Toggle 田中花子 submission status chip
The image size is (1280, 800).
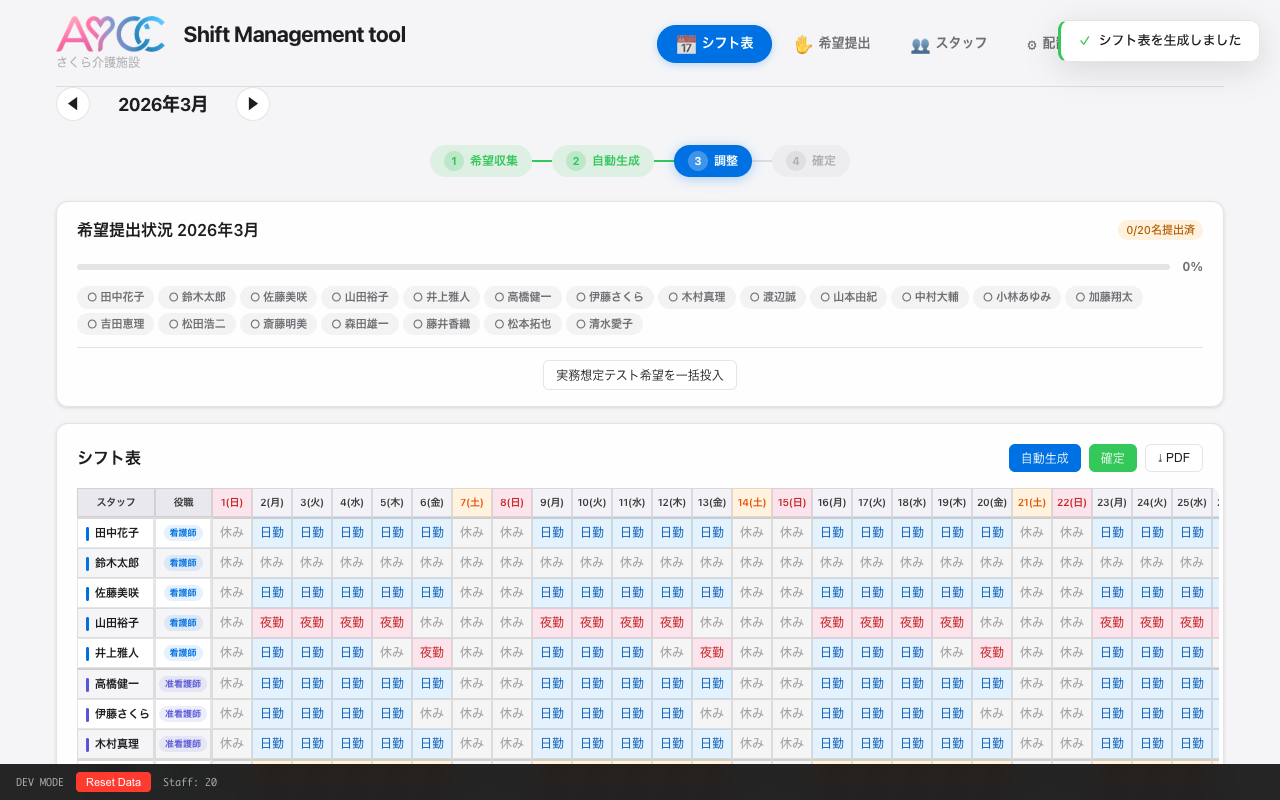point(116,297)
